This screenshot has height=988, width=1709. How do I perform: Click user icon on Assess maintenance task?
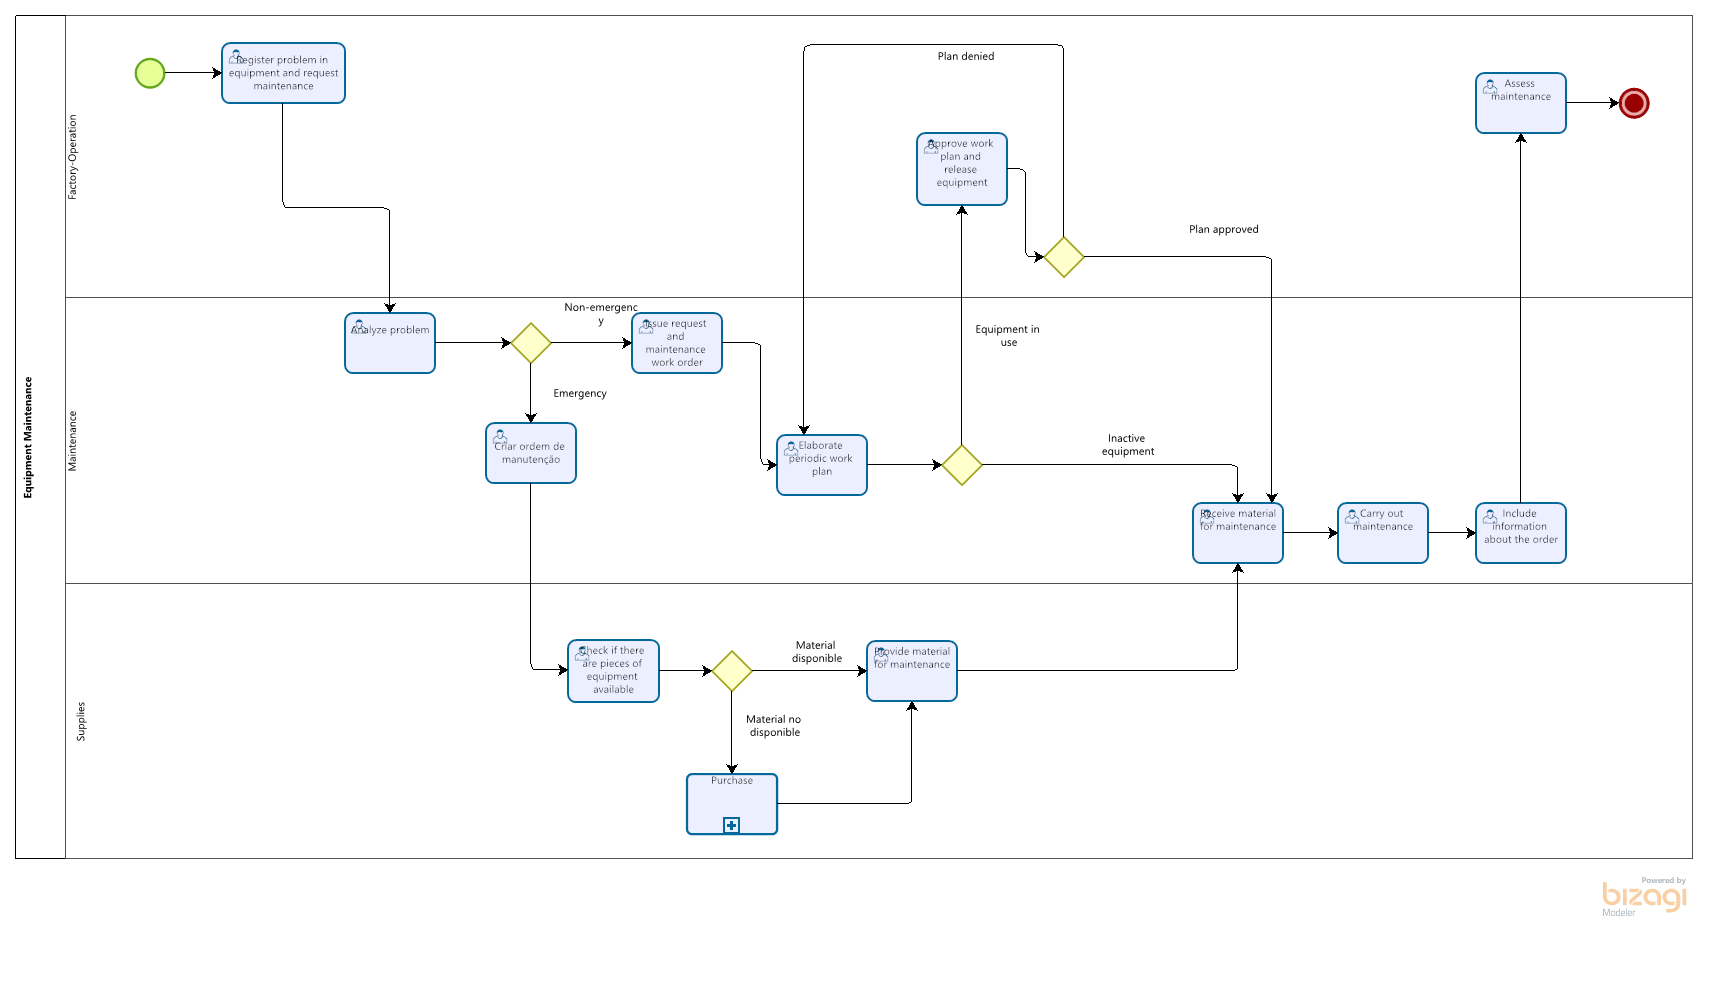pyautogui.click(x=1490, y=87)
